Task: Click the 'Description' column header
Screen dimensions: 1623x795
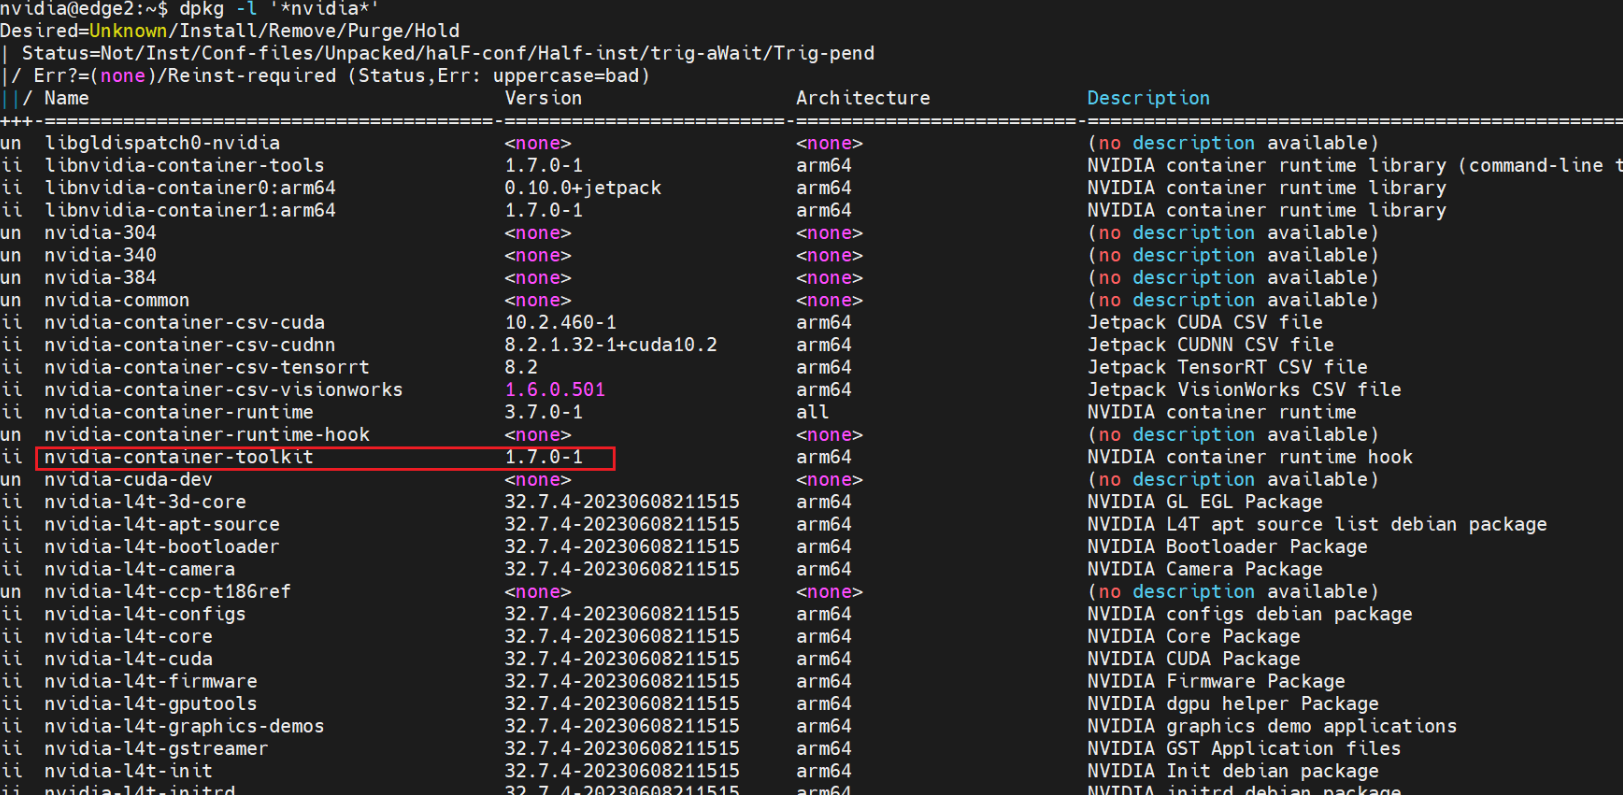Action: 1148,98
